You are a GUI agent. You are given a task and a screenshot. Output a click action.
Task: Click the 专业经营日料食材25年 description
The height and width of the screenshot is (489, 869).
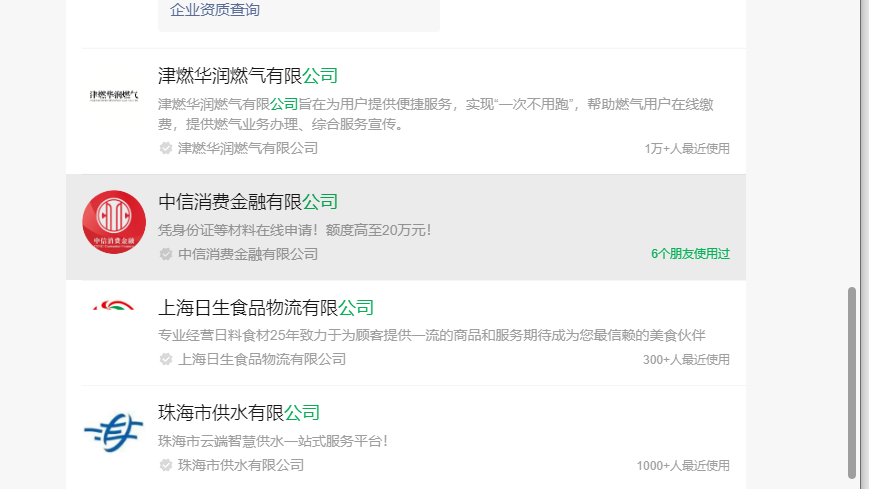pos(432,335)
